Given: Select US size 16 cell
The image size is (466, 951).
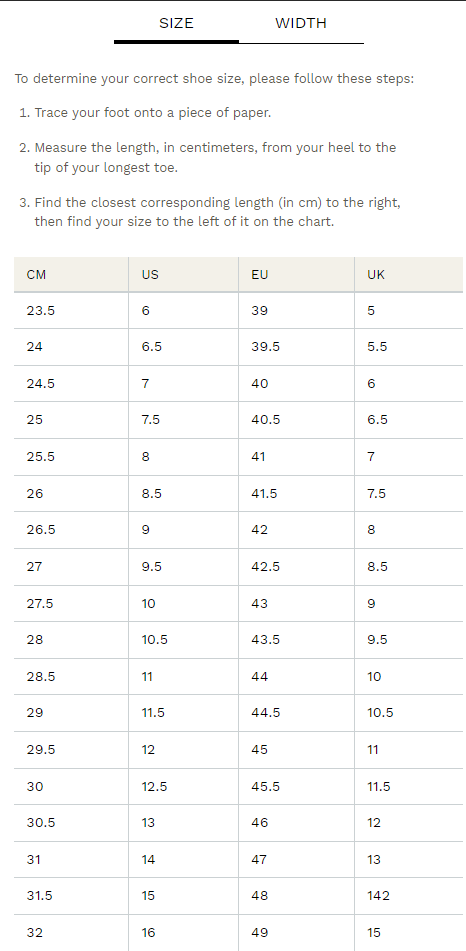Looking at the screenshot, I should pyautogui.click(x=183, y=933).
